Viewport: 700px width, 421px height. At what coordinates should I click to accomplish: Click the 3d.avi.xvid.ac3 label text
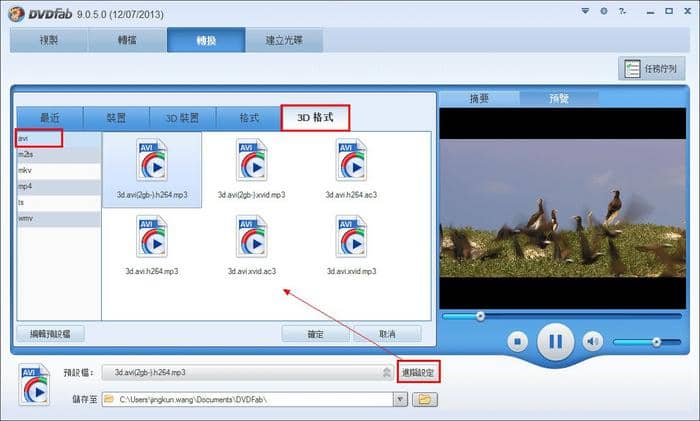click(252, 271)
